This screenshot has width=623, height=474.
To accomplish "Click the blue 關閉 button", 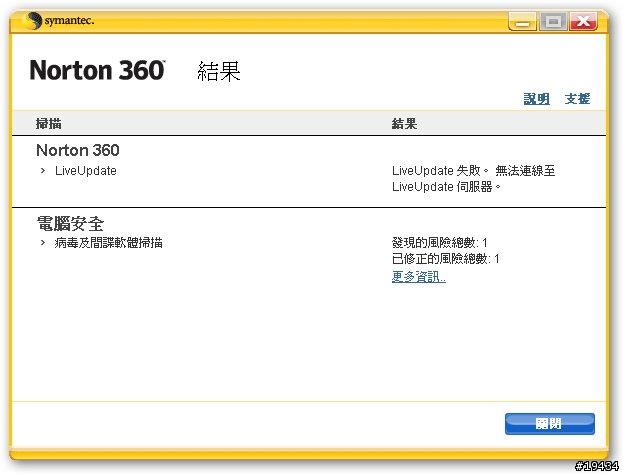I will (x=549, y=424).
